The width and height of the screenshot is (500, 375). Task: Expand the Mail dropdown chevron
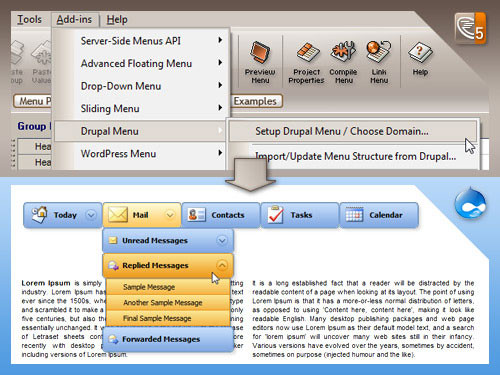pyautogui.click(x=170, y=215)
